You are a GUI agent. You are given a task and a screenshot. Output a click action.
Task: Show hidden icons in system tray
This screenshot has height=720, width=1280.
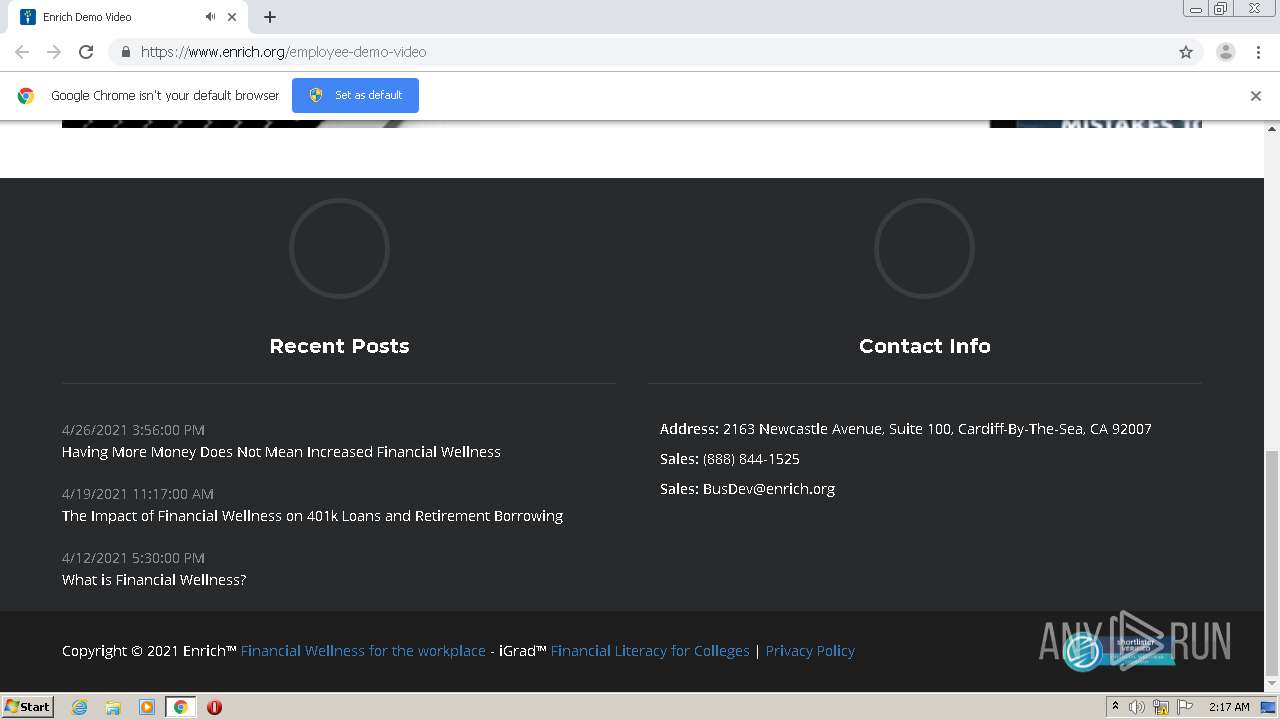1115,707
